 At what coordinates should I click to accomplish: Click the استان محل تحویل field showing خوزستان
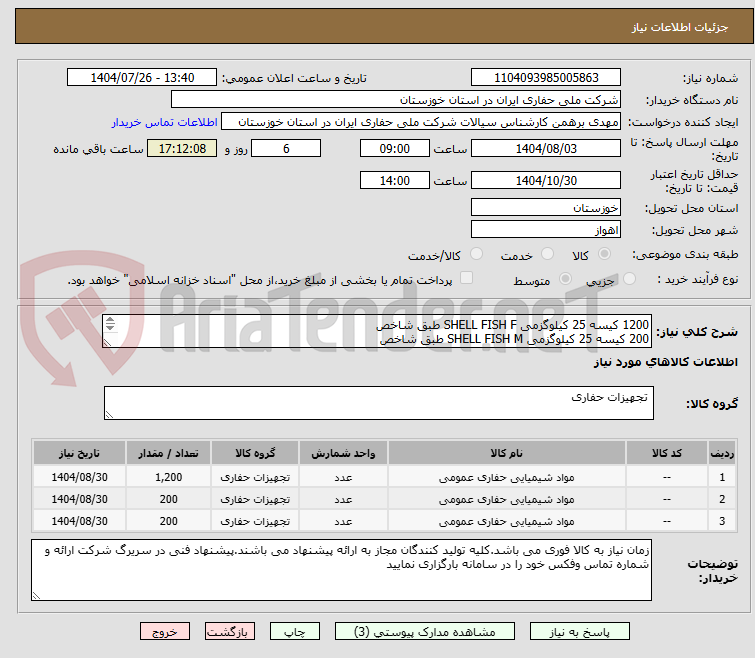(545, 208)
